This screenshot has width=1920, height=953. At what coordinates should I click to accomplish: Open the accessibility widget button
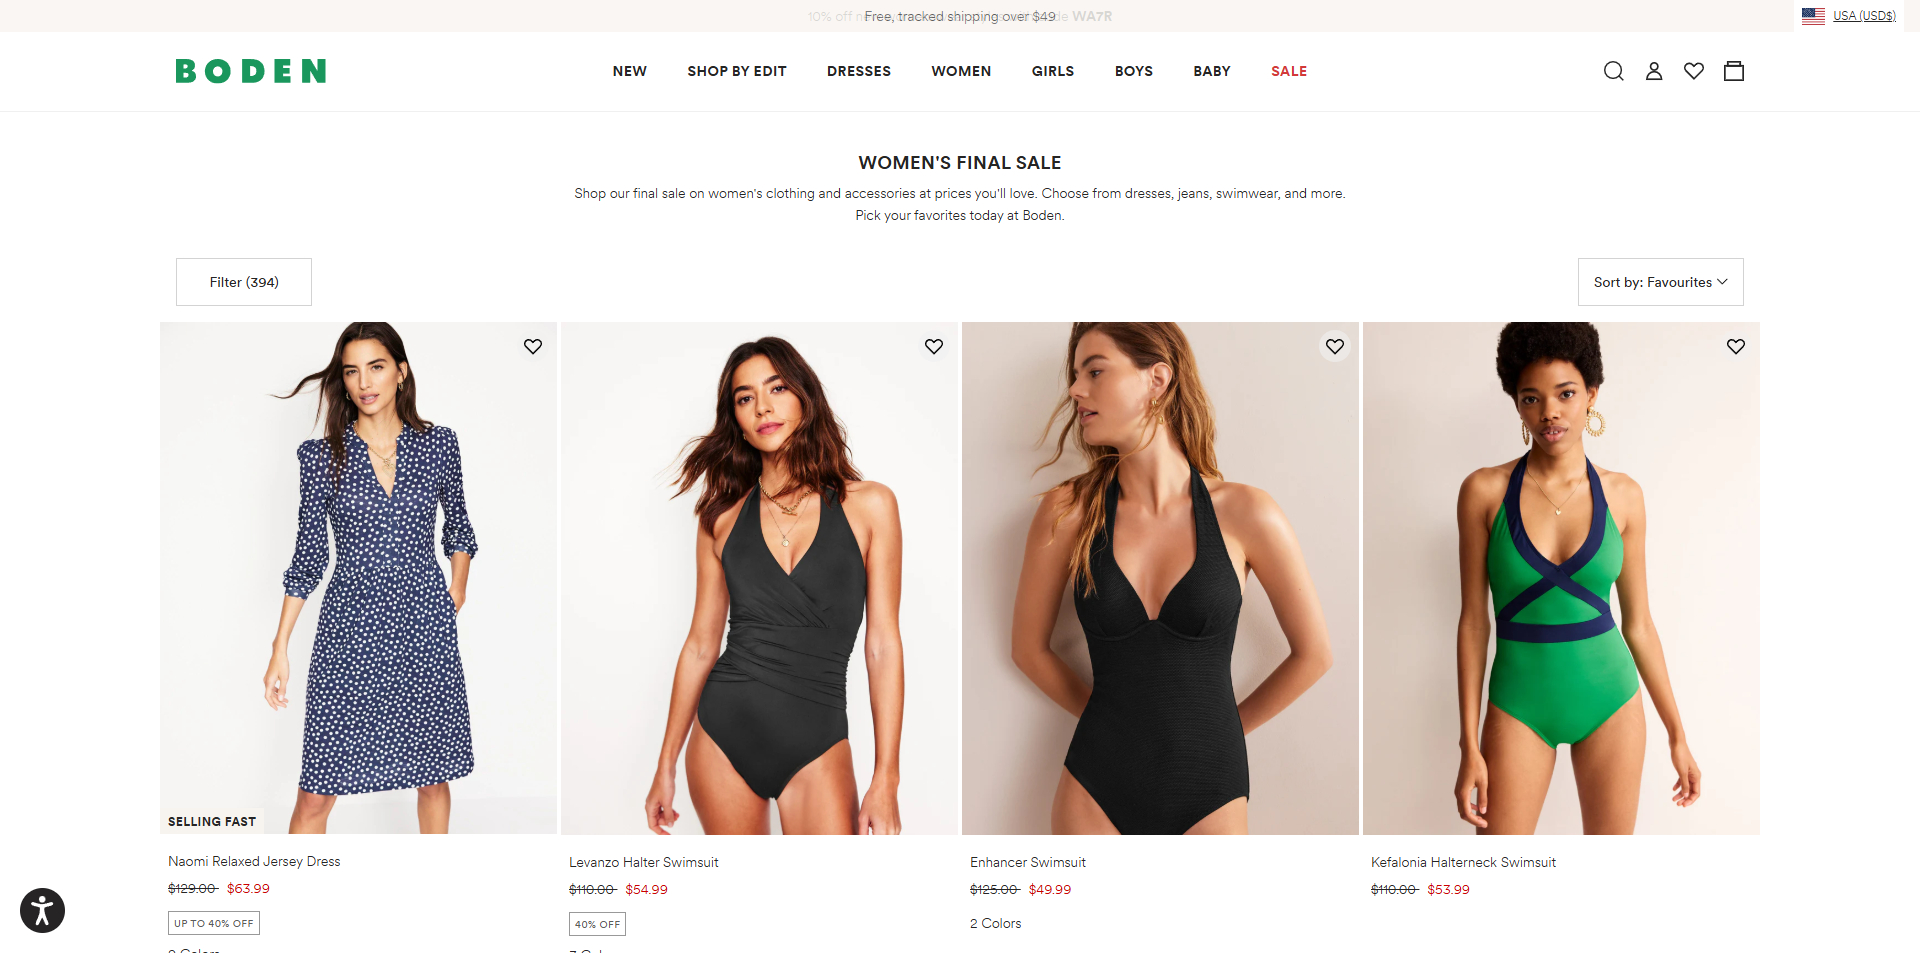pos(42,910)
